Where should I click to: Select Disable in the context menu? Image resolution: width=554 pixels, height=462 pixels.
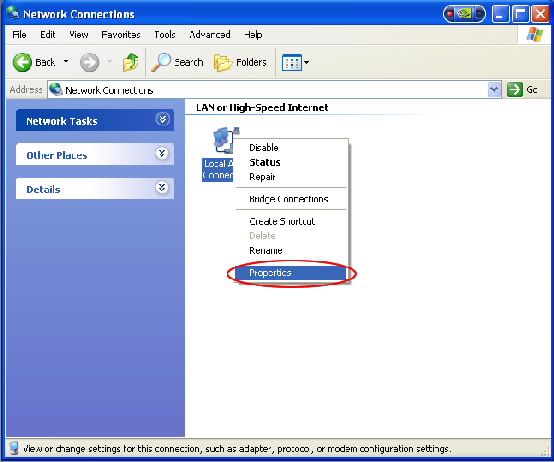[264, 148]
